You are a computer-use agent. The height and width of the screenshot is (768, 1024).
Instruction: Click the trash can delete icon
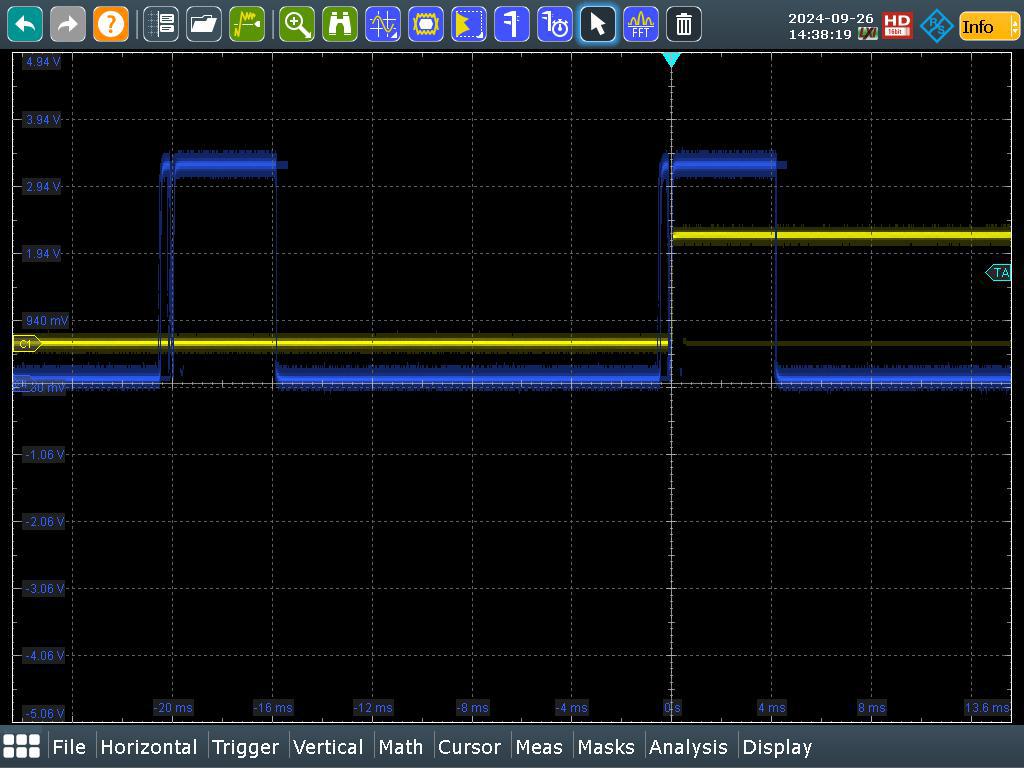[x=683, y=24]
